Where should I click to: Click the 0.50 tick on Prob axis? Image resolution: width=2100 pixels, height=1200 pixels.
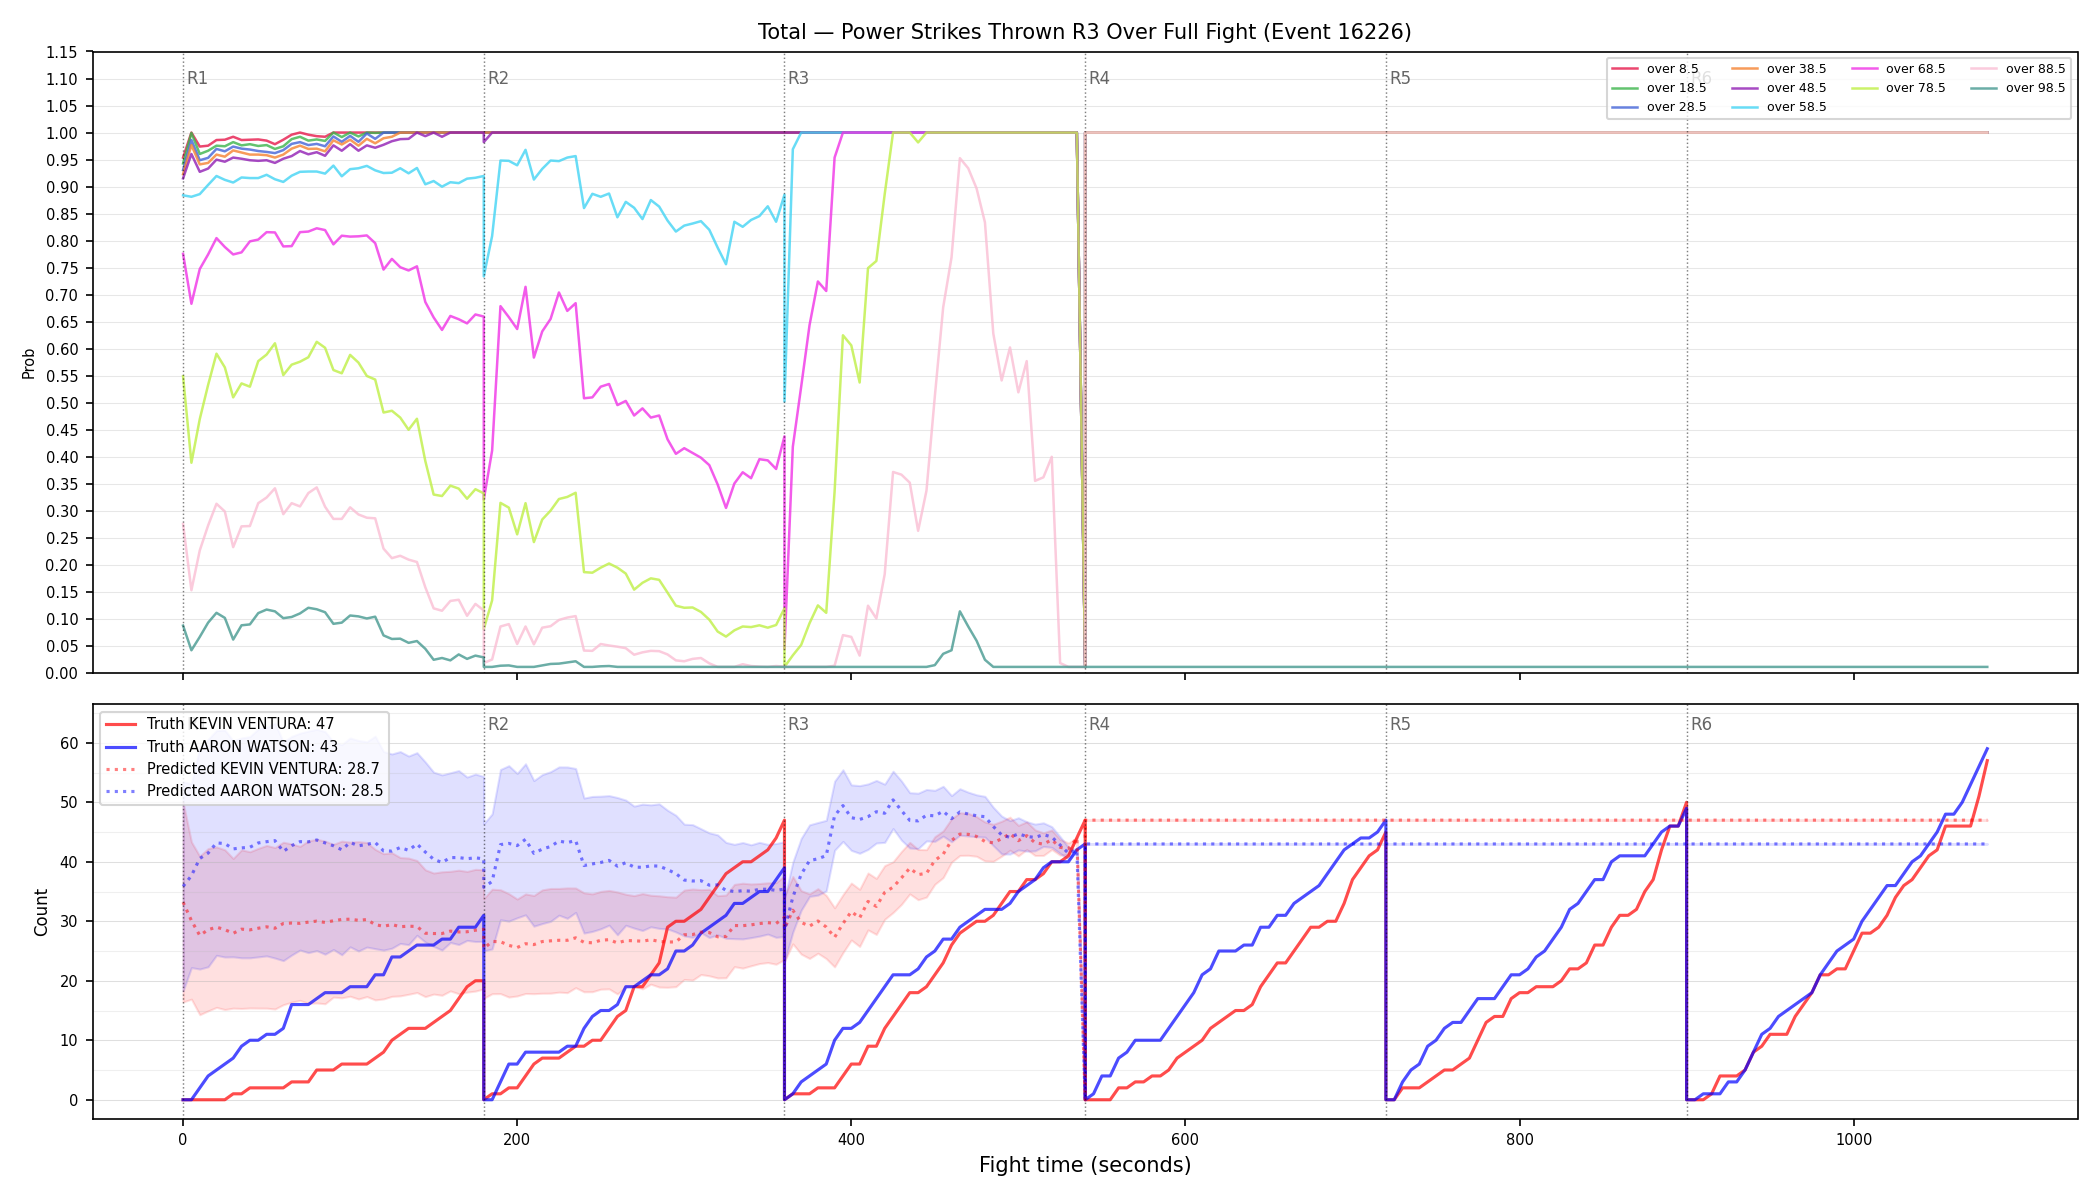click(x=61, y=403)
